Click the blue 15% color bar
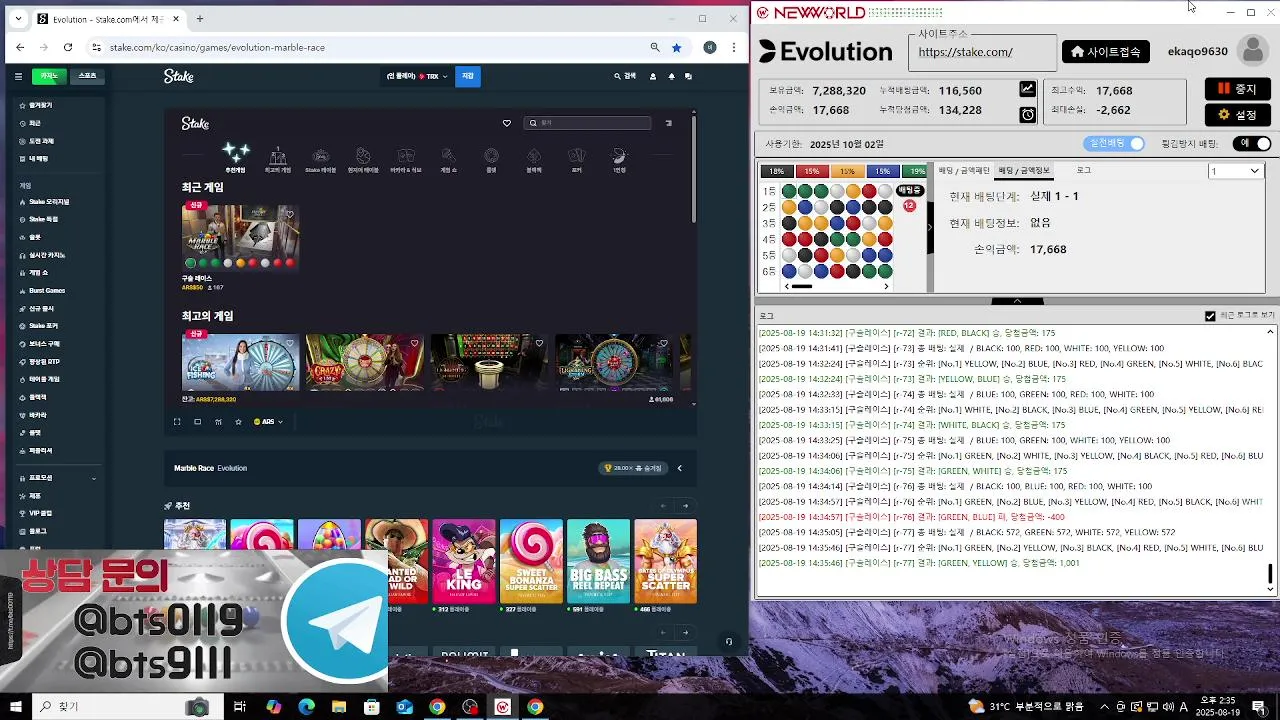 pos(883,171)
